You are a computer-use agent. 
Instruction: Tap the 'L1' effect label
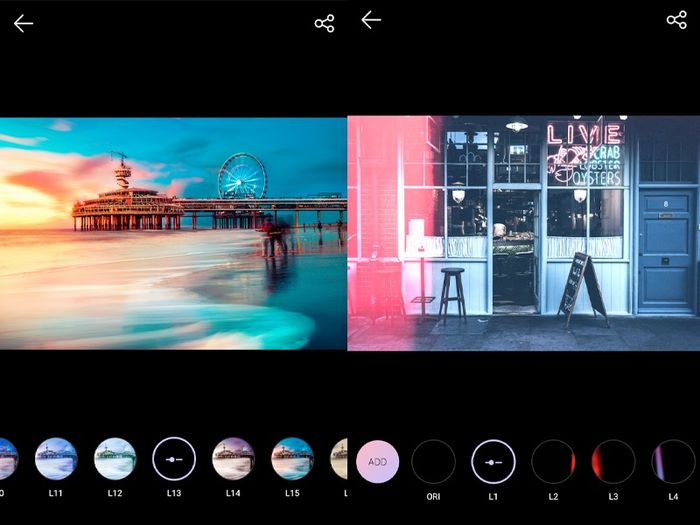pos(493,496)
